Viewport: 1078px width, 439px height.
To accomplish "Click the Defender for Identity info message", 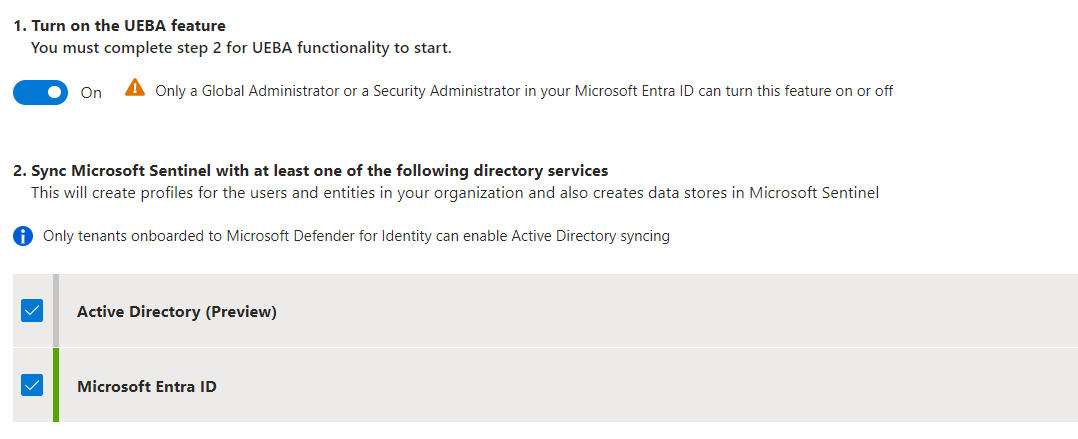I will pos(356,236).
